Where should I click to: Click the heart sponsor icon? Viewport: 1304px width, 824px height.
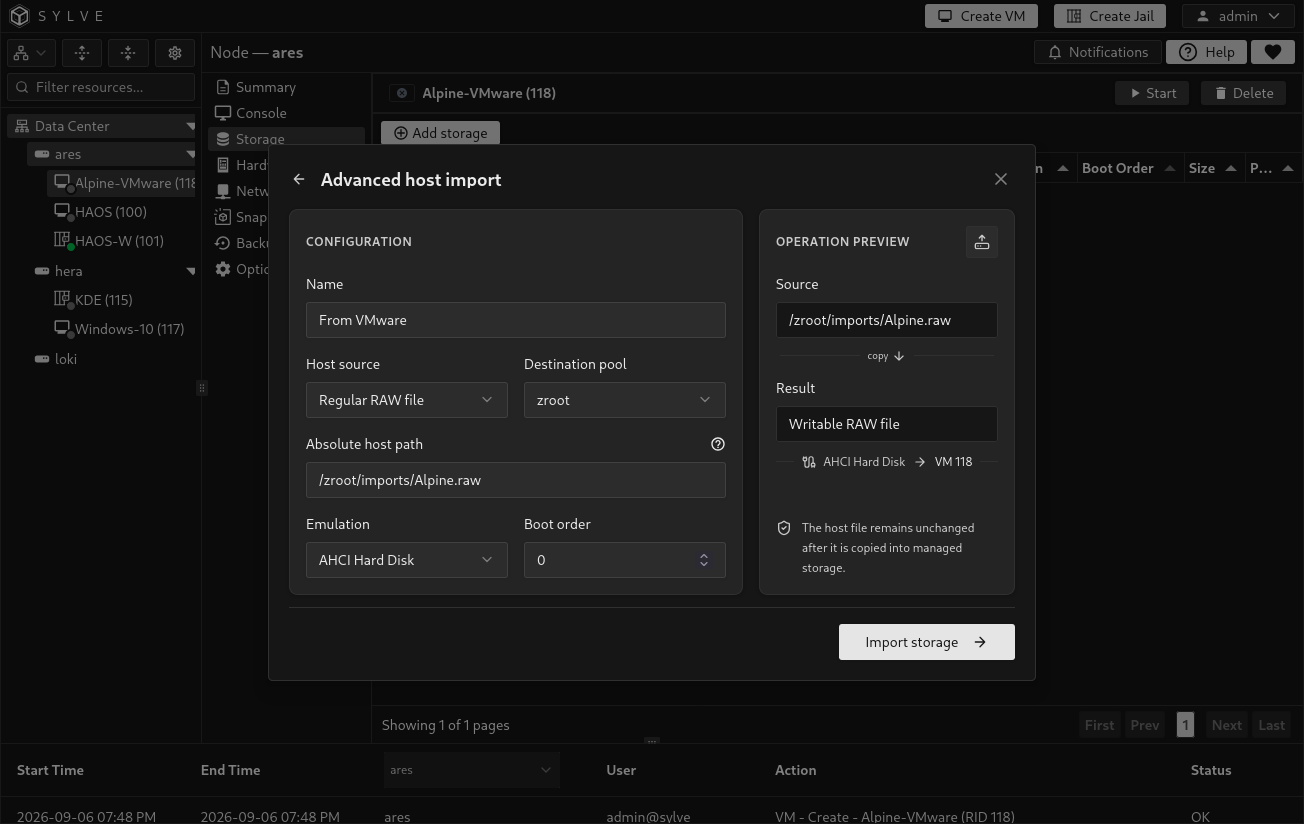click(1272, 52)
